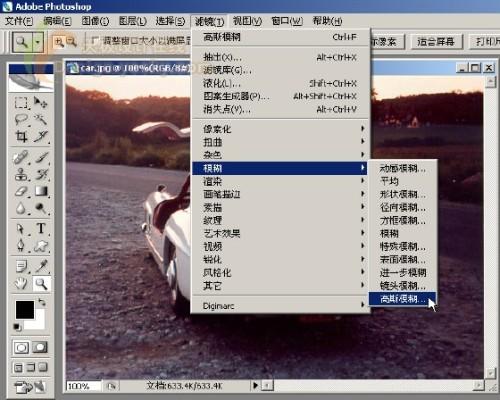Select the Lasso tool
This screenshot has height=400, width=500.
pyautogui.click(x=21, y=119)
